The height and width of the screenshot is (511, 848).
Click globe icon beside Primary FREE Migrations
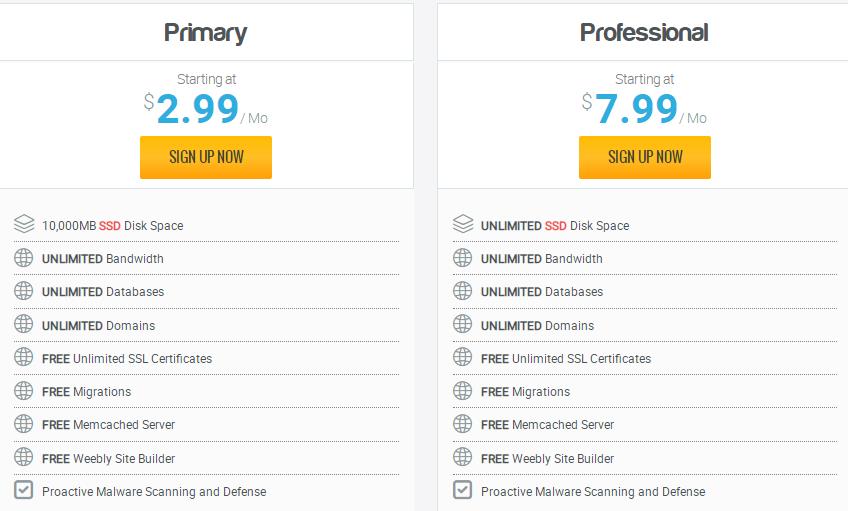[x=24, y=391]
